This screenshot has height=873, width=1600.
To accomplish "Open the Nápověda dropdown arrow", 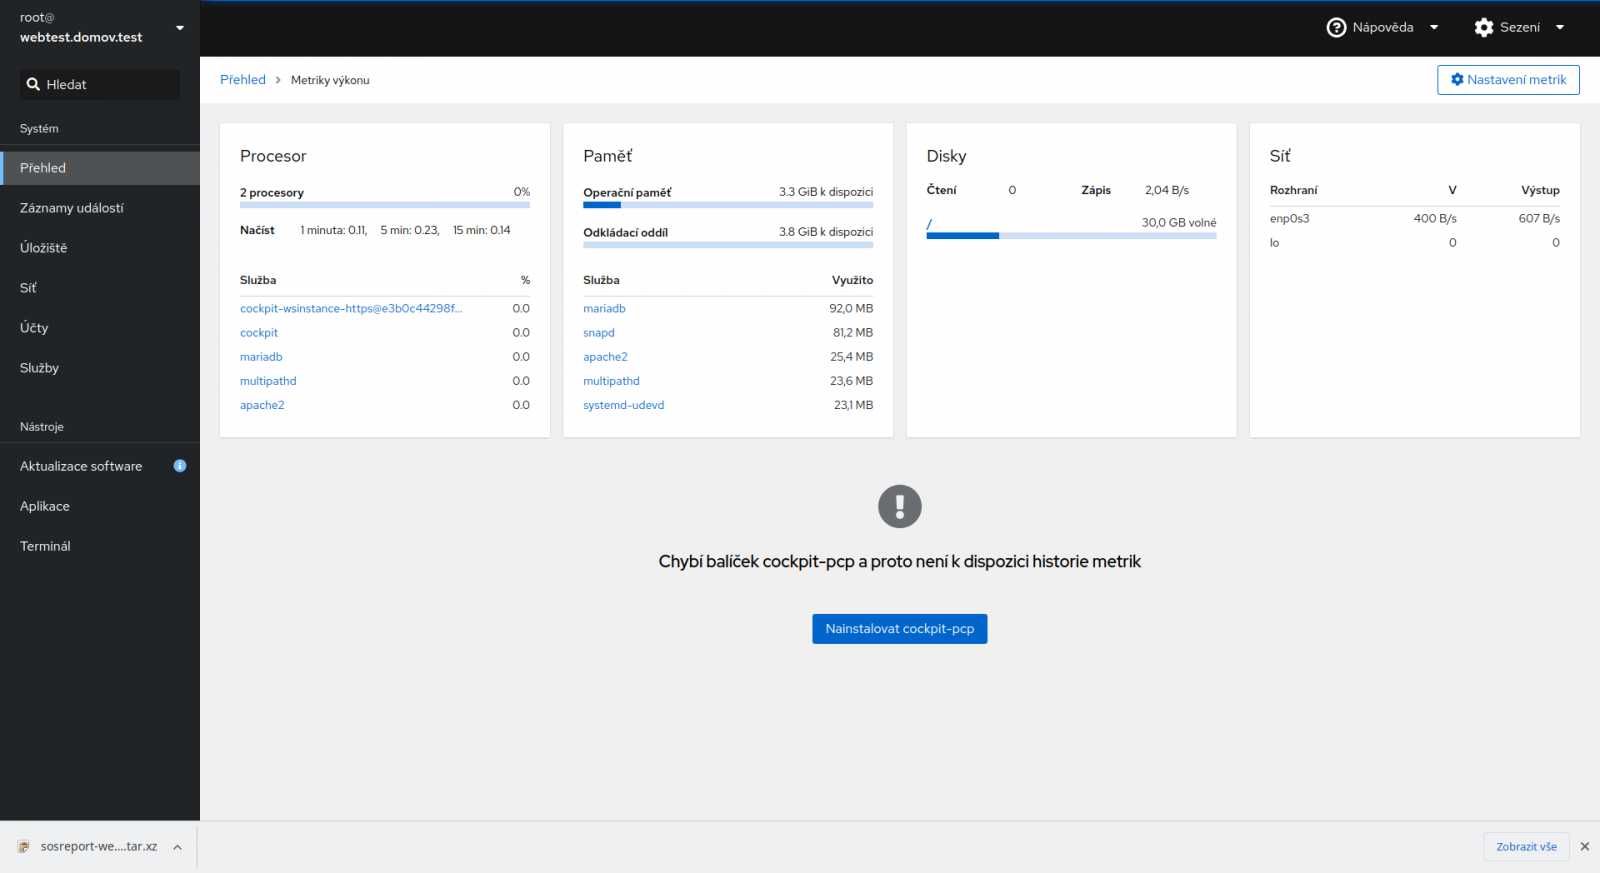I will 1434,28.
